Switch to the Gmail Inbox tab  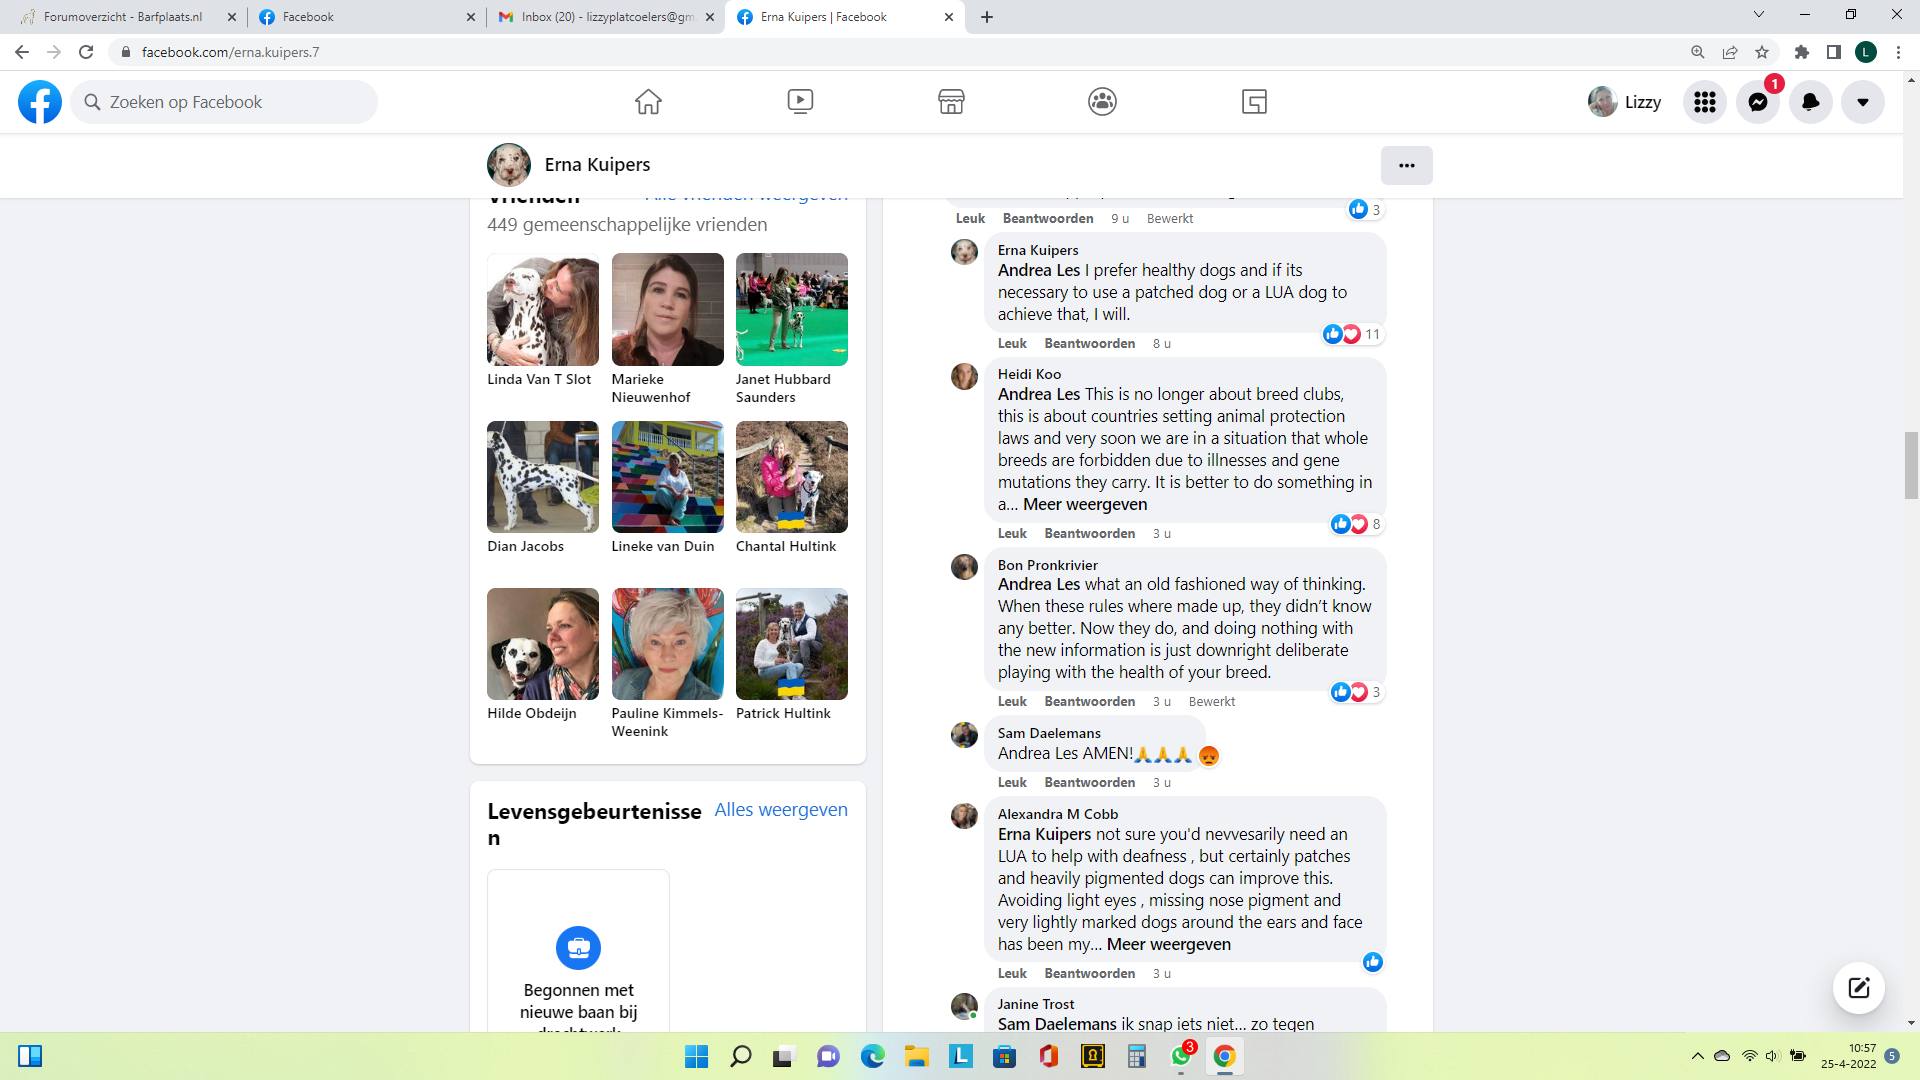pyautogui.click(x=607, y=17)
